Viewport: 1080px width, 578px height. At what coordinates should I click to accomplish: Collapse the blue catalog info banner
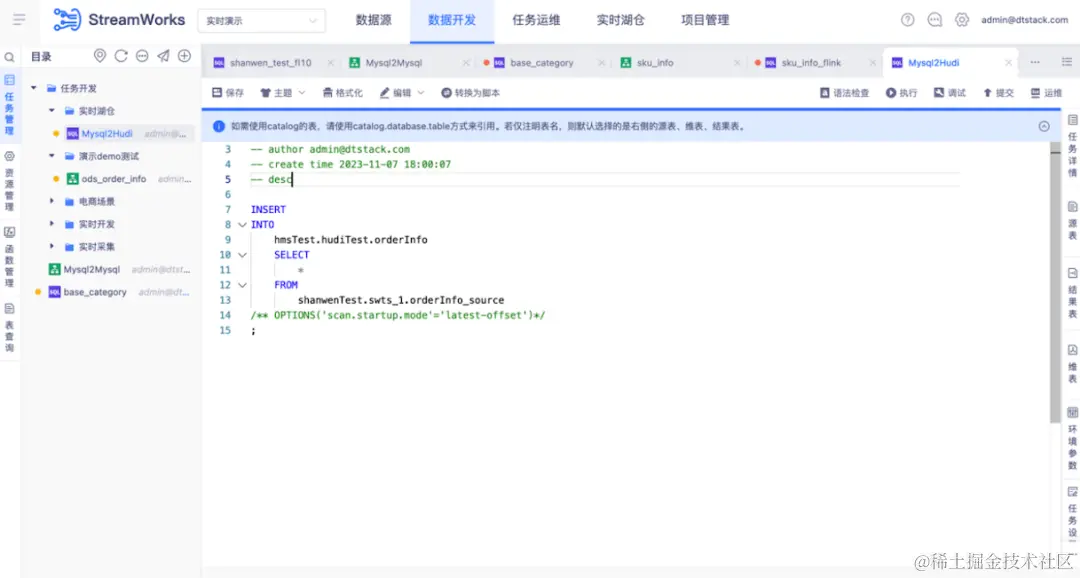click(x=1044, y=126)
